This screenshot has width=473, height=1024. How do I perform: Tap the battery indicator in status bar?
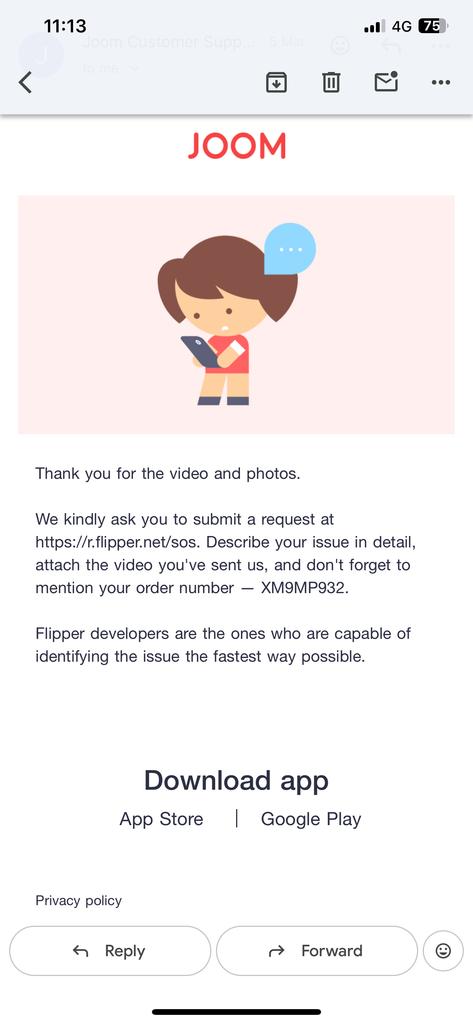[433, 26]
